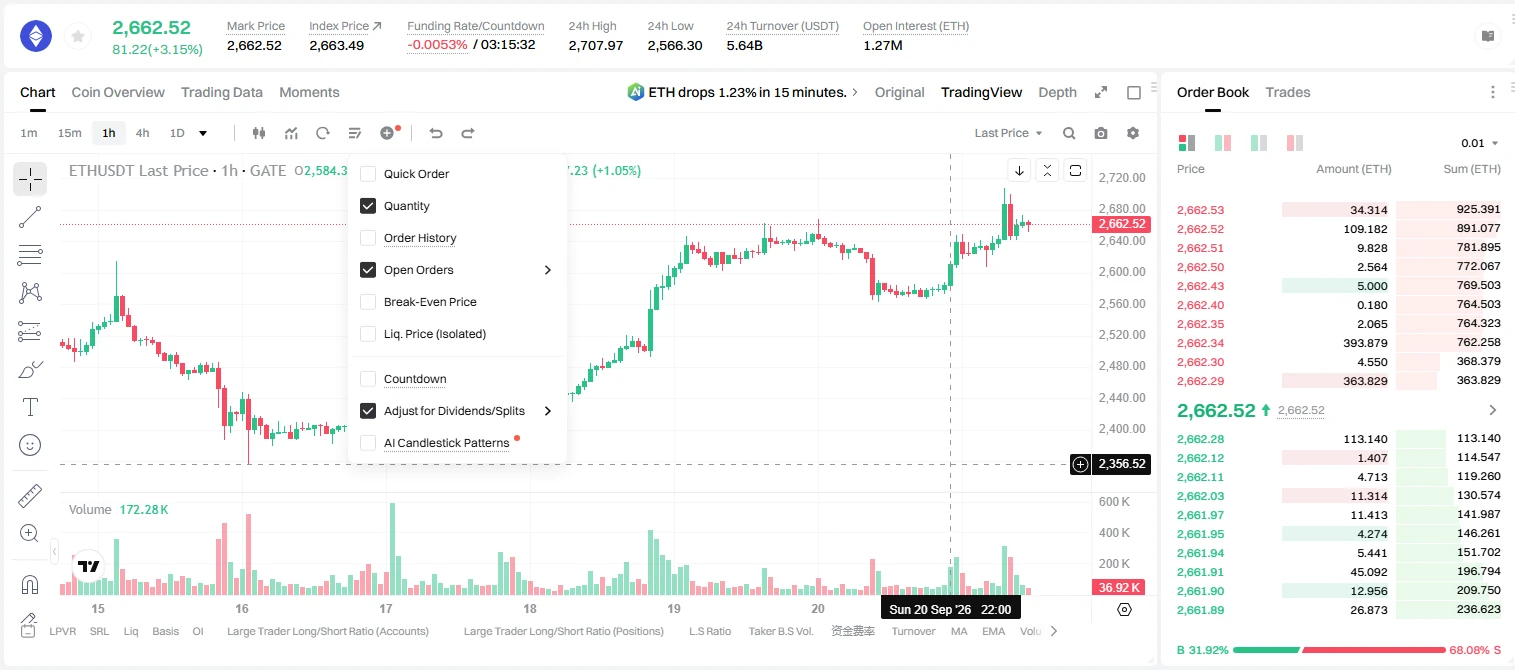Uncheck Adjust for Dividends/Splits
Screen dimensions: 1515x670
click(x=368, y=411)
